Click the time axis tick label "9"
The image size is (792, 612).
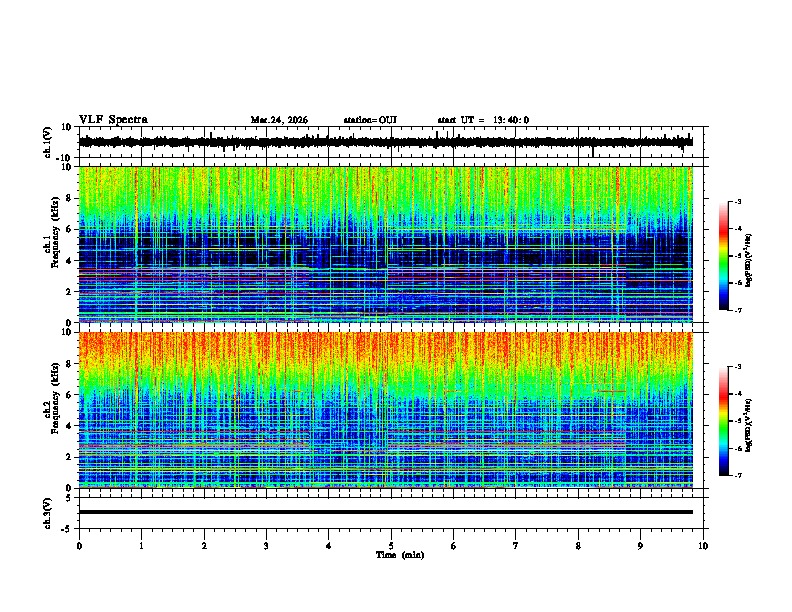coord(640,546)
